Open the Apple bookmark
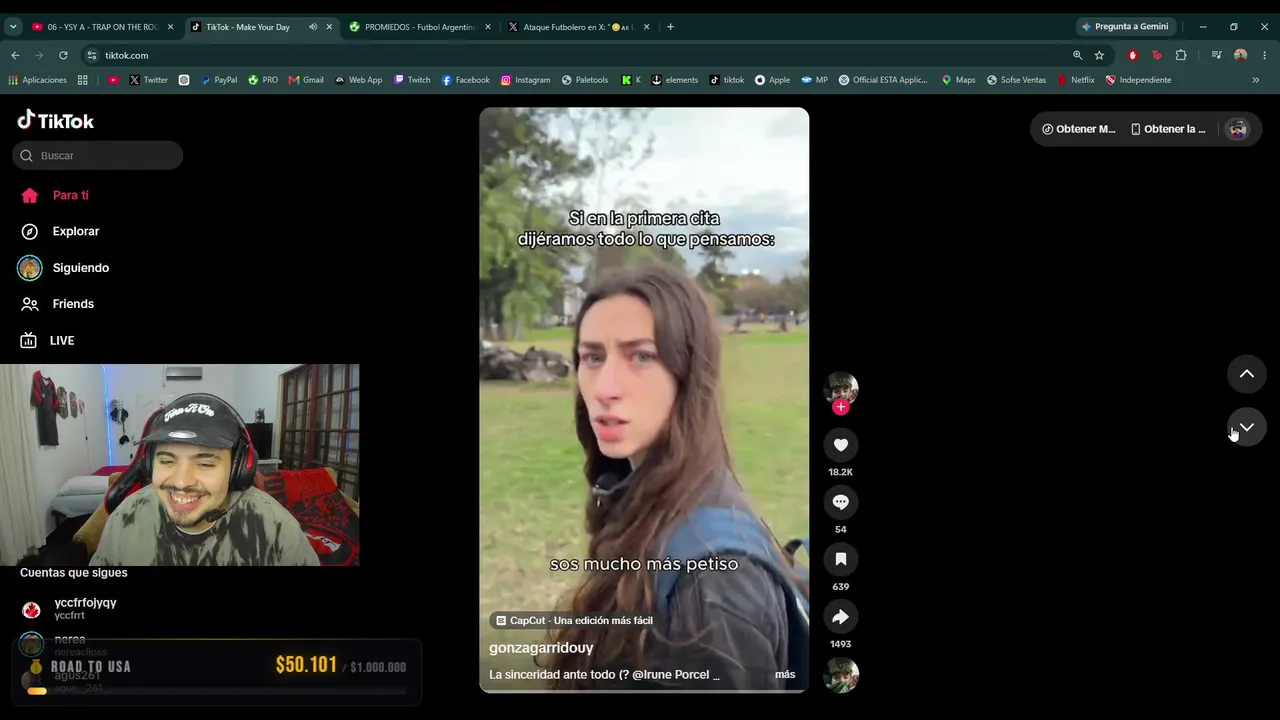The width and height of the screenshot is (1280, 720). (x=772, y=80)
